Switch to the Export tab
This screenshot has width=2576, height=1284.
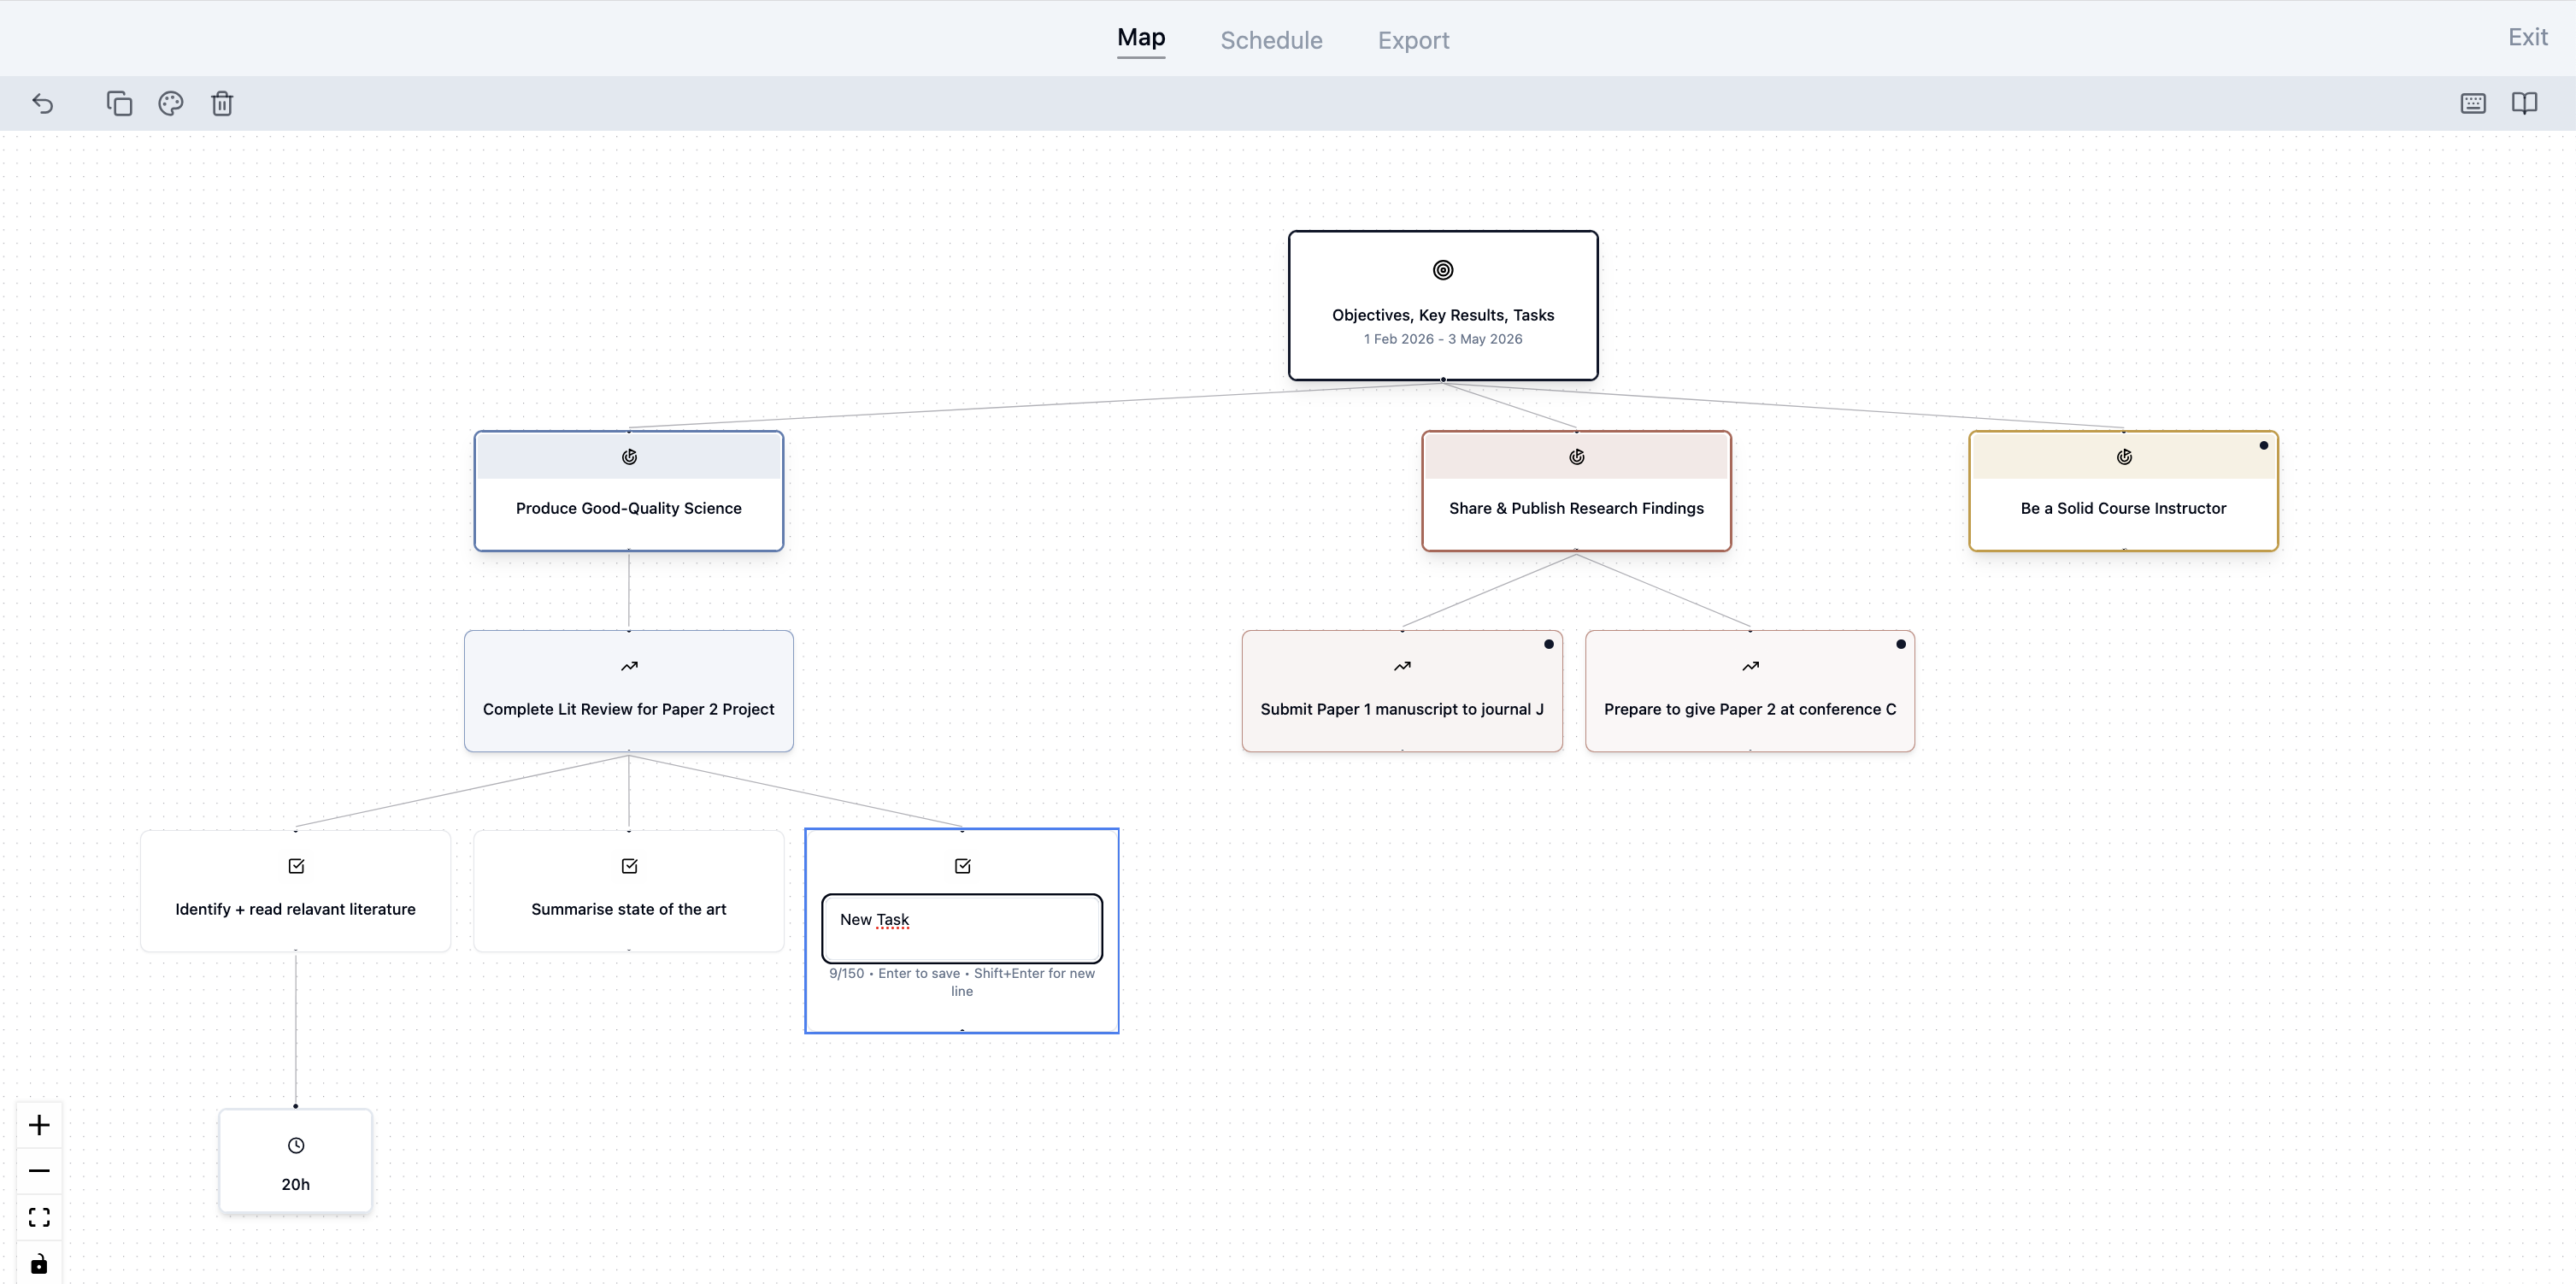coord(1413,40)
